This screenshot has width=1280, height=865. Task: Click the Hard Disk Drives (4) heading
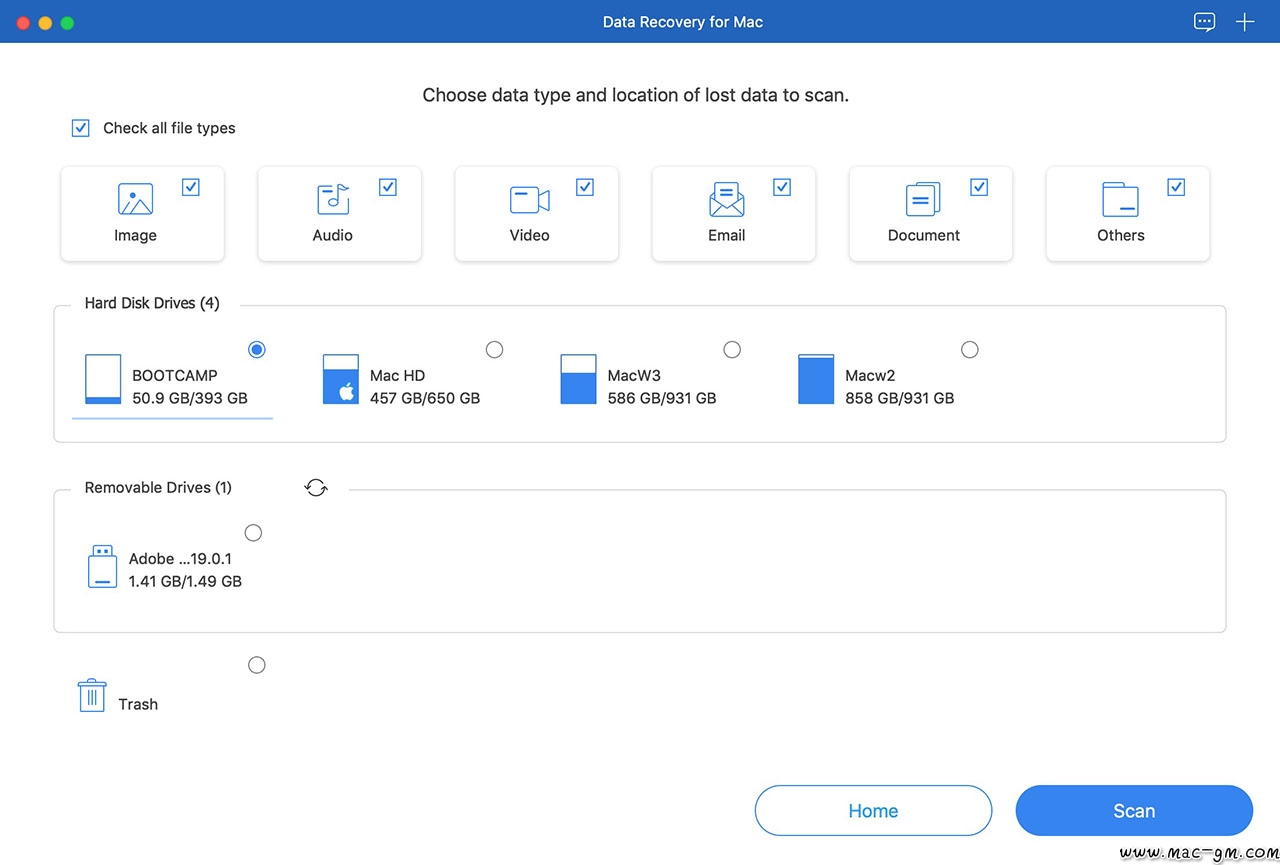pos(152,303)
